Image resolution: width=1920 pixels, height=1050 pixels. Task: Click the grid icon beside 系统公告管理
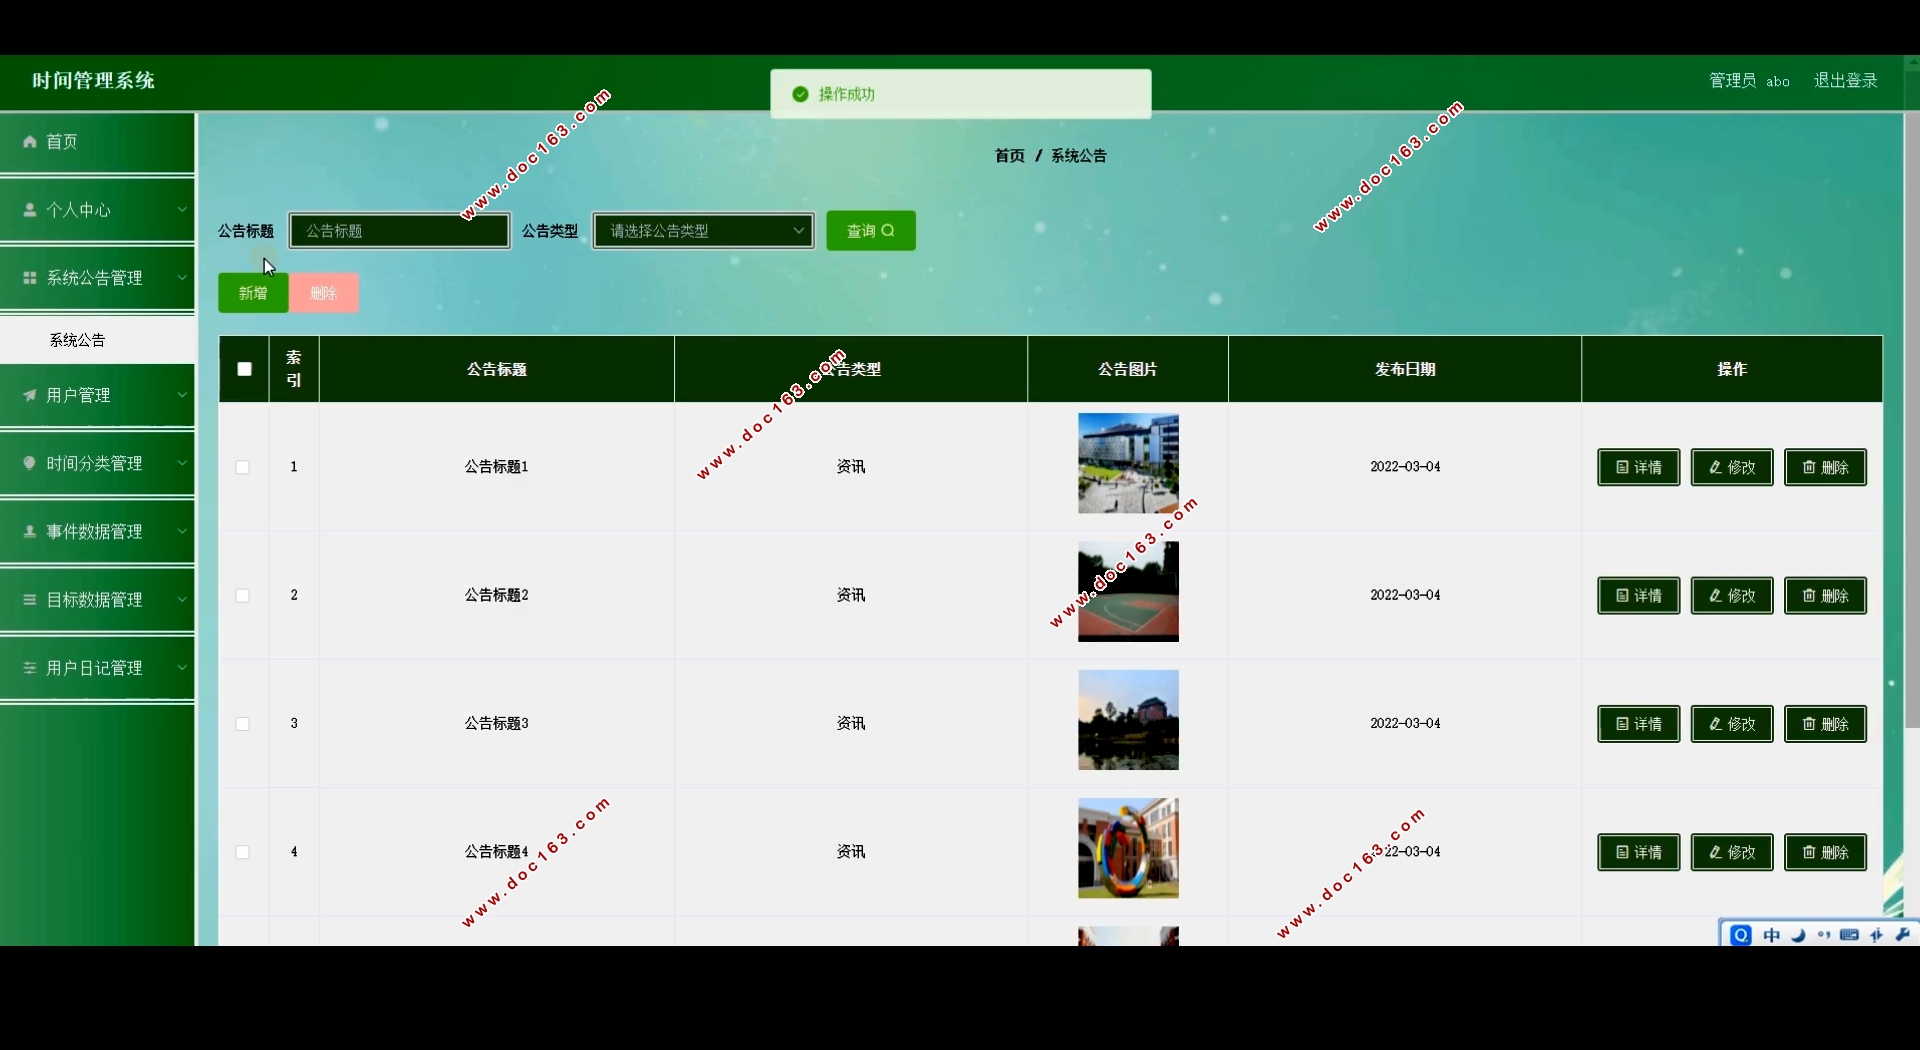tap(30, 278)
